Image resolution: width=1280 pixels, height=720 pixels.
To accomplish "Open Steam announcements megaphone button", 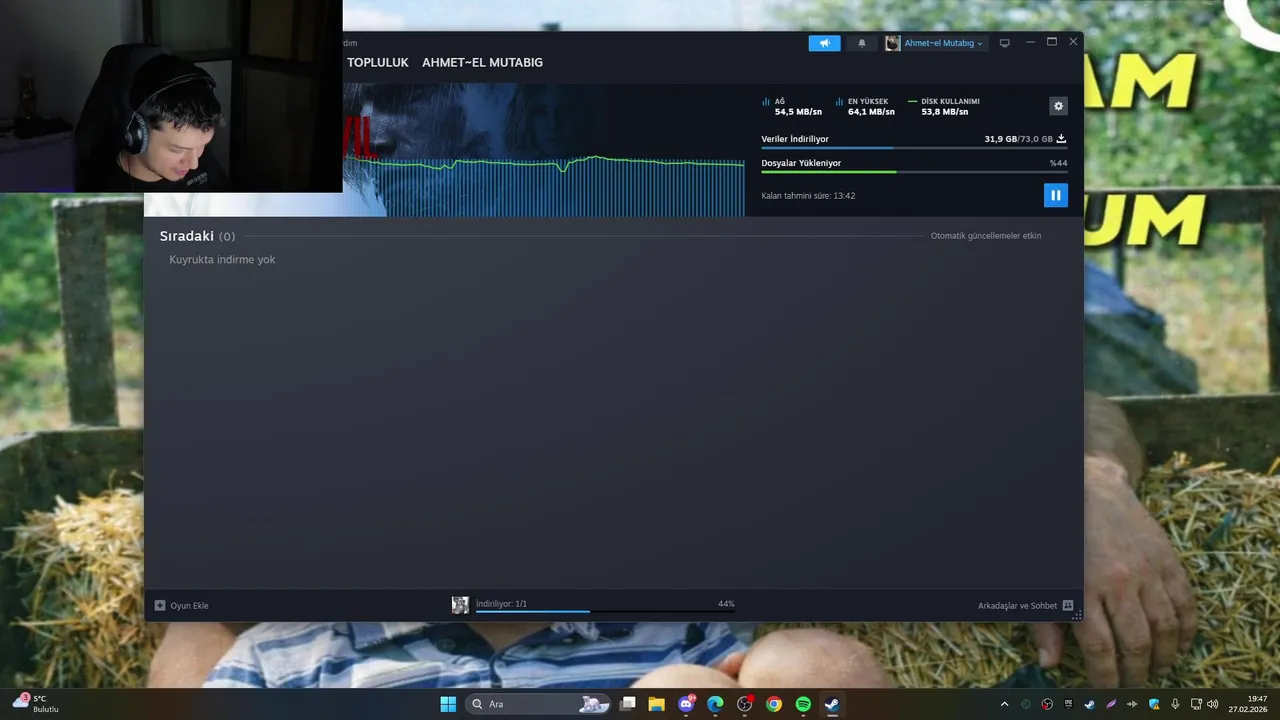I will [x=824, y=43].
